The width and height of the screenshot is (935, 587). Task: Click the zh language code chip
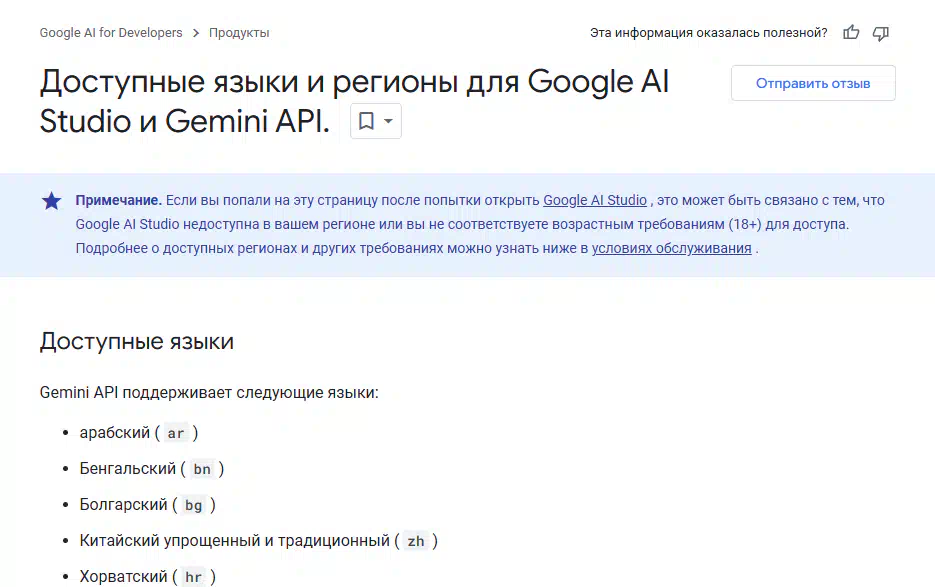(x=416, y=541)
